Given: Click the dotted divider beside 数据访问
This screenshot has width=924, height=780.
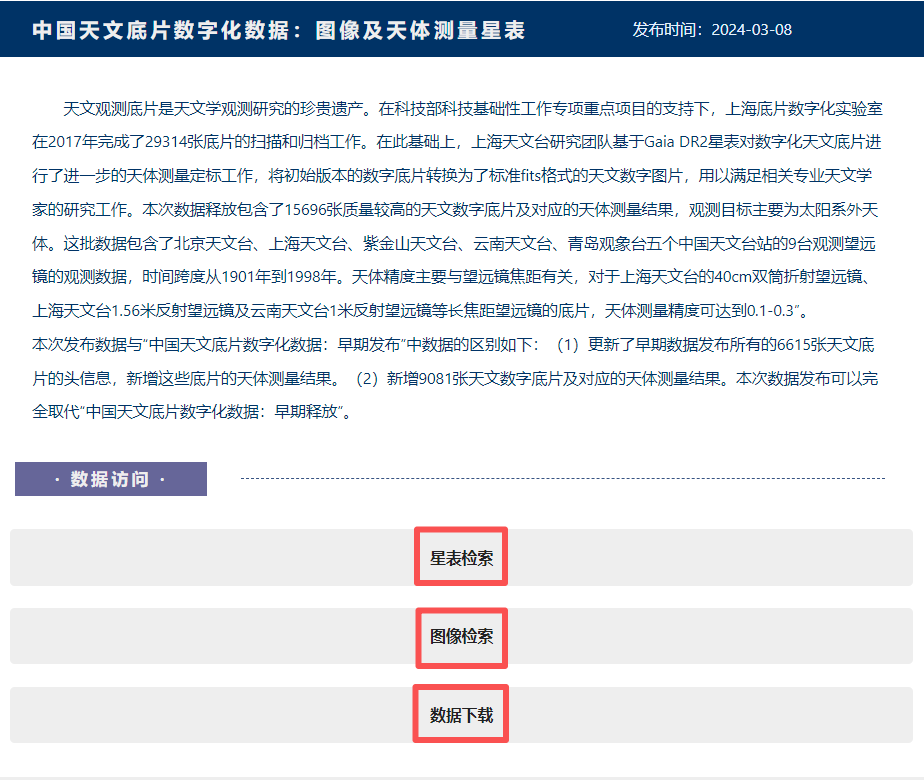Looking at the screenshot, I should tap(562, 478).
